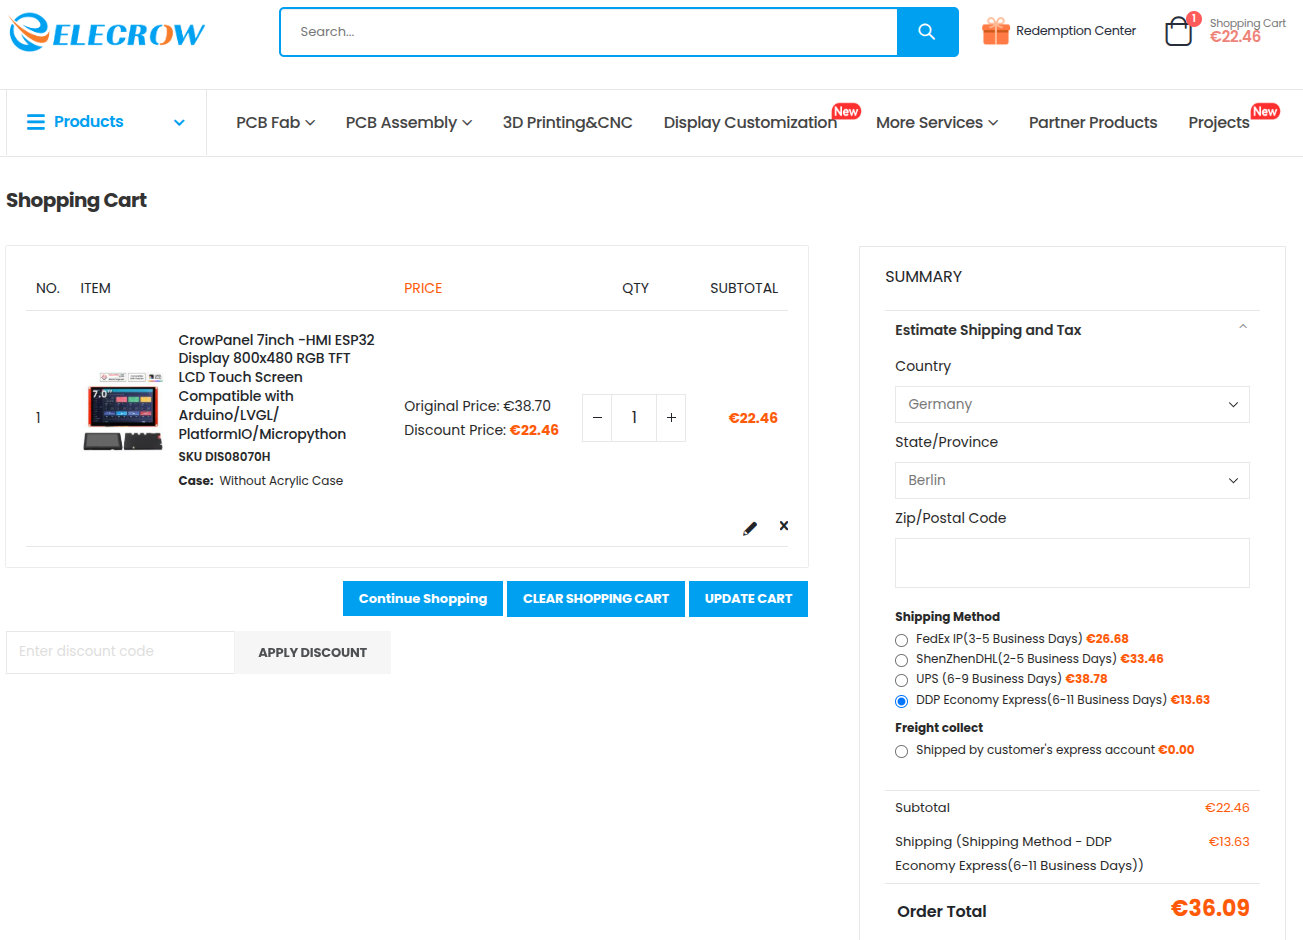The height and width of the screenshot is (940, 1303).
Task: Increase quantity with plus button
Action: pos(671,418)
